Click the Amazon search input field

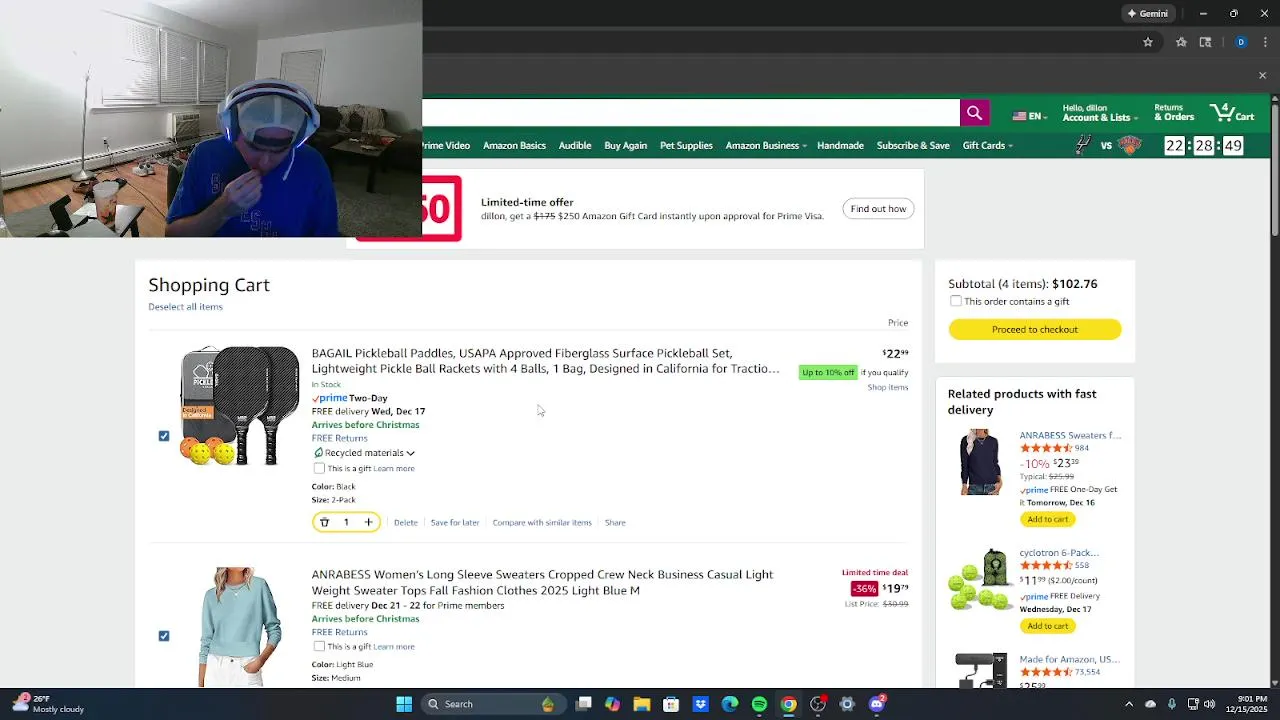(691, 113)
